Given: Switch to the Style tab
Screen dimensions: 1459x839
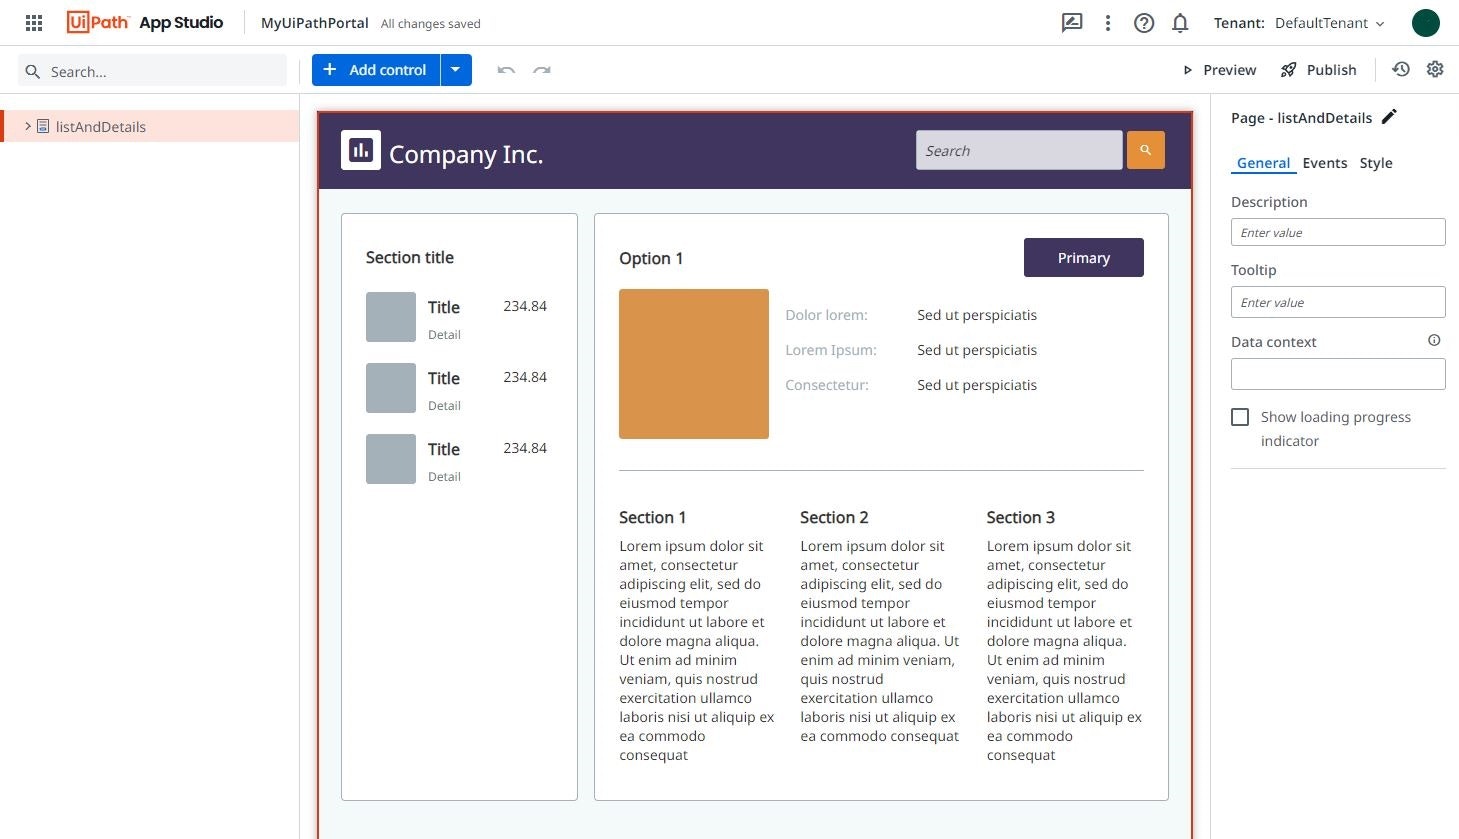Looking at the screenshot, I should click(x=1376, y=162).
